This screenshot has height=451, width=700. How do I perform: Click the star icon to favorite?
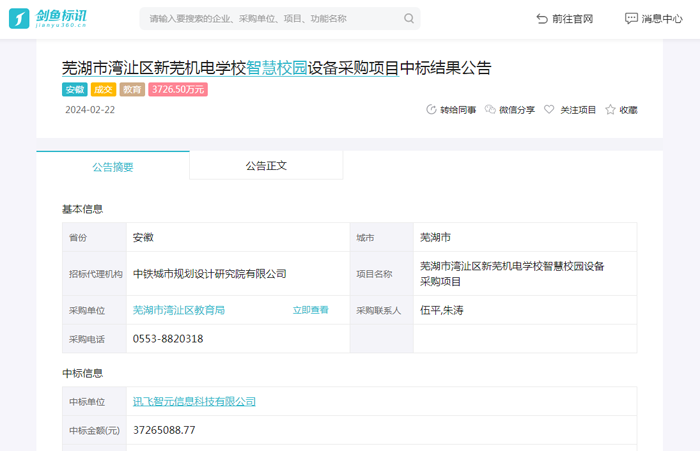[610, 109]
